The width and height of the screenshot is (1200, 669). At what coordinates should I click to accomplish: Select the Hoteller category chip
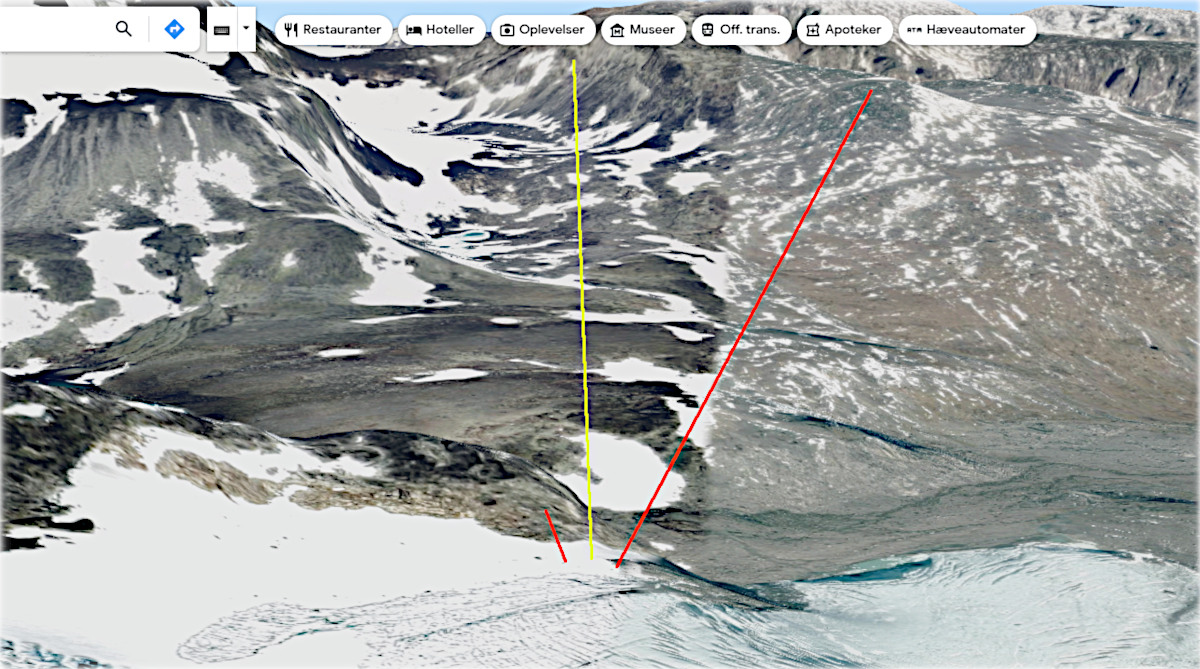click(442, 30)
